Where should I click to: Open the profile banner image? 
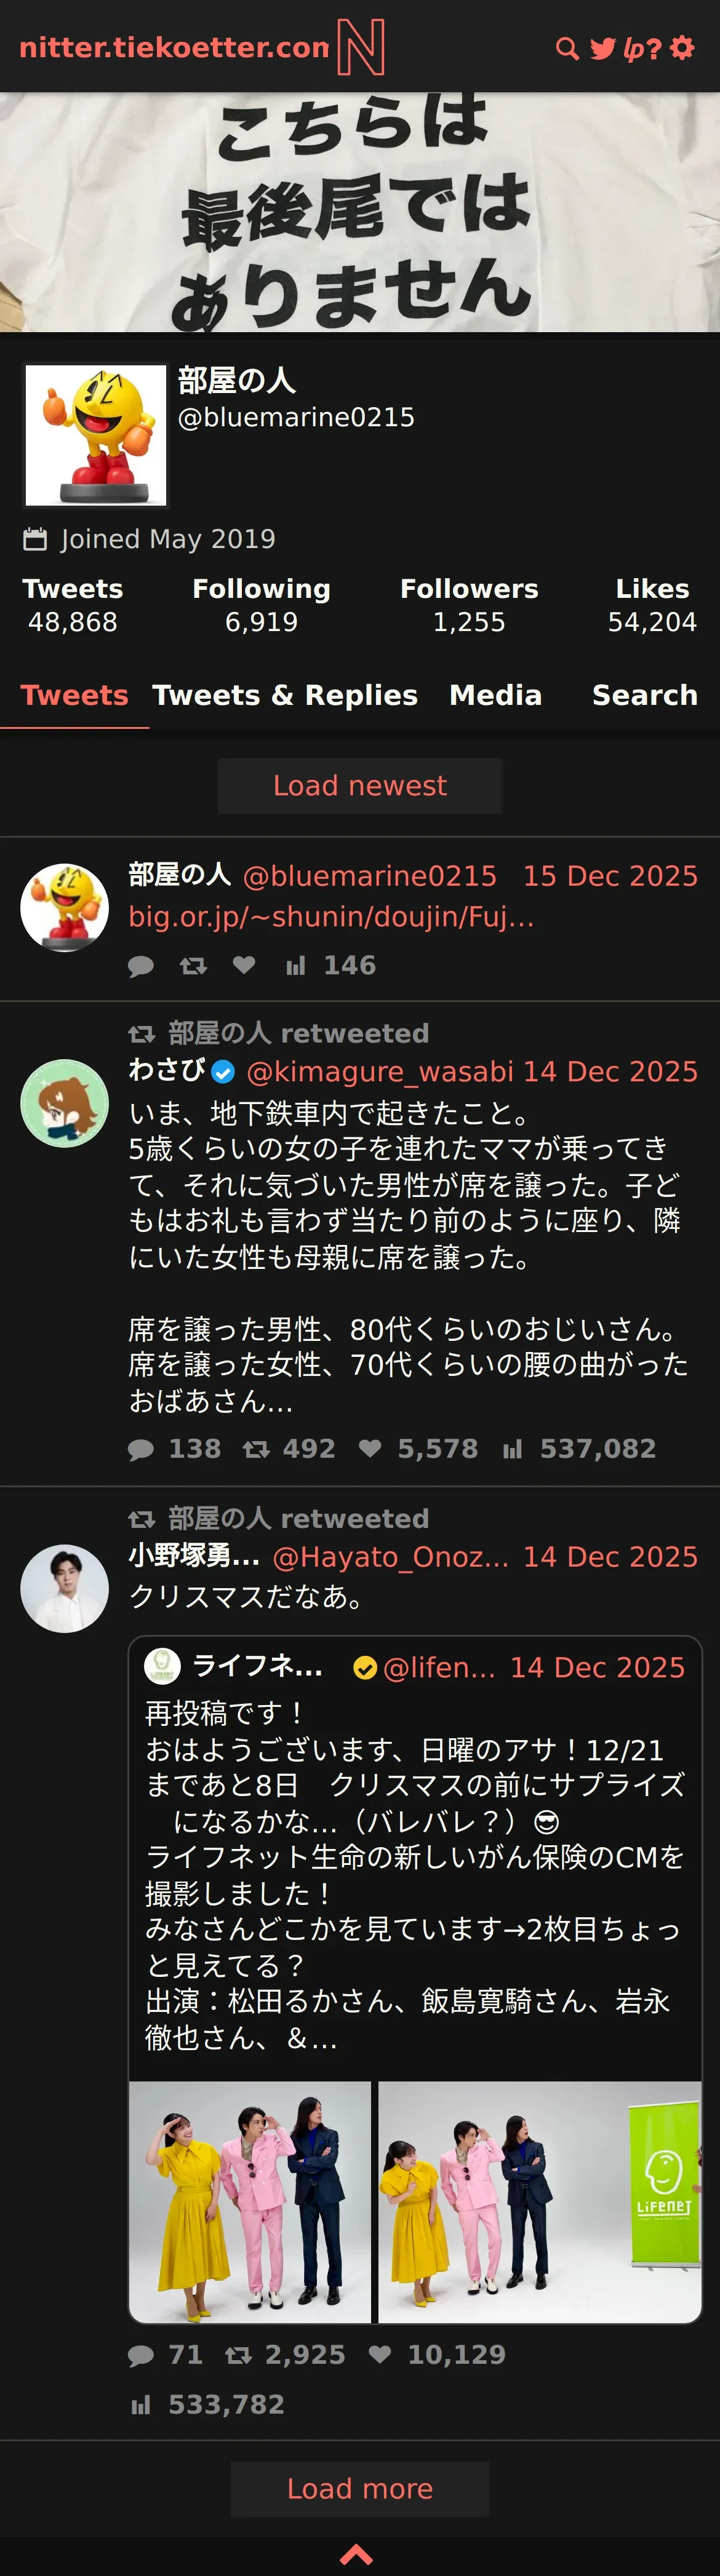[360, 212]
